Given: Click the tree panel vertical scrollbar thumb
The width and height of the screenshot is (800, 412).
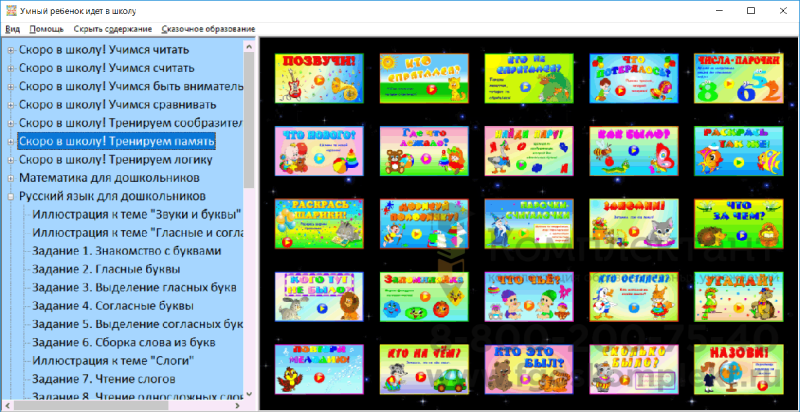Looking at the screenshot, I should click(249, 120).
